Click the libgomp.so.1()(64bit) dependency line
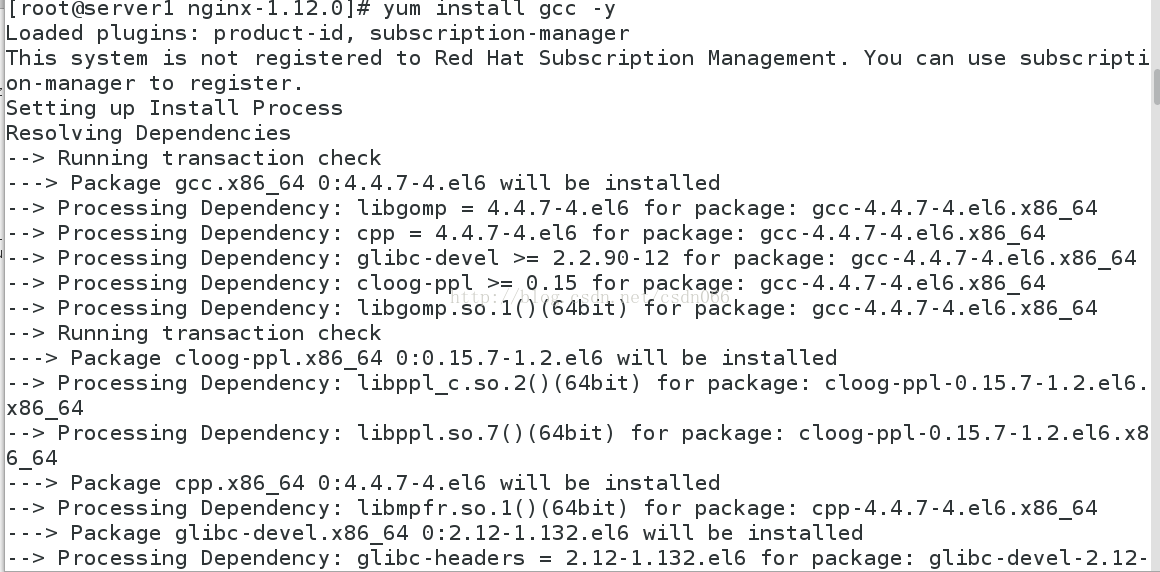The height and width of the screenshot is (572, 1160). point(552,309)
